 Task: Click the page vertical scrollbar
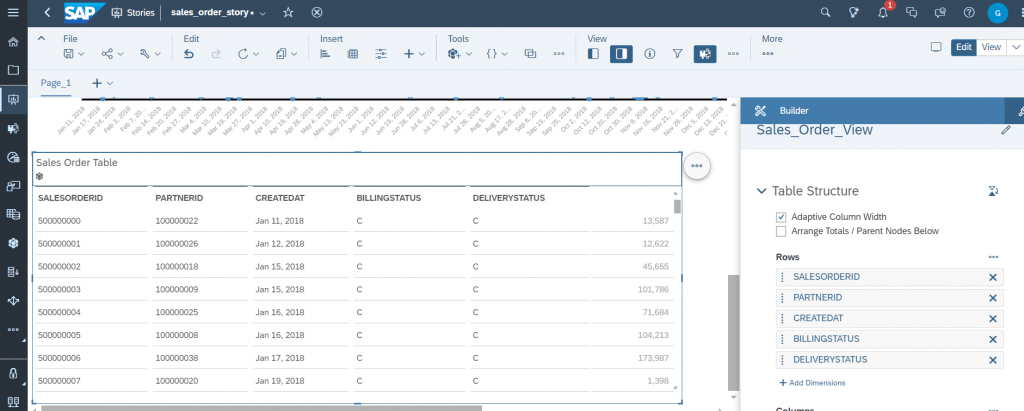[733, 332]
